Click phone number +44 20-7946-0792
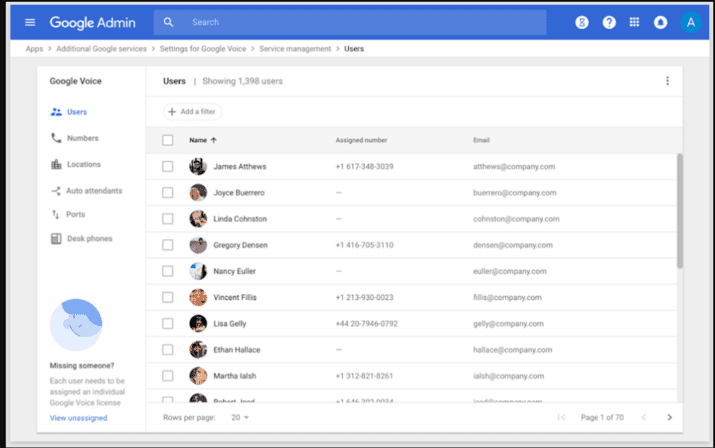The height and width of the screenshot is (448, 715). (x=367, y=323)
